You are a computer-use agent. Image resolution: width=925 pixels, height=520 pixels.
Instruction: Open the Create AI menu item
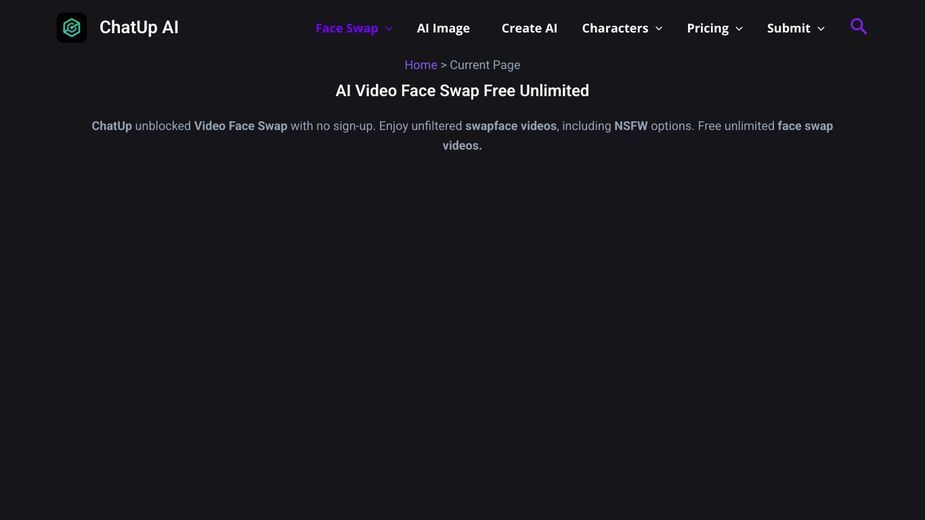click(529, 28)
